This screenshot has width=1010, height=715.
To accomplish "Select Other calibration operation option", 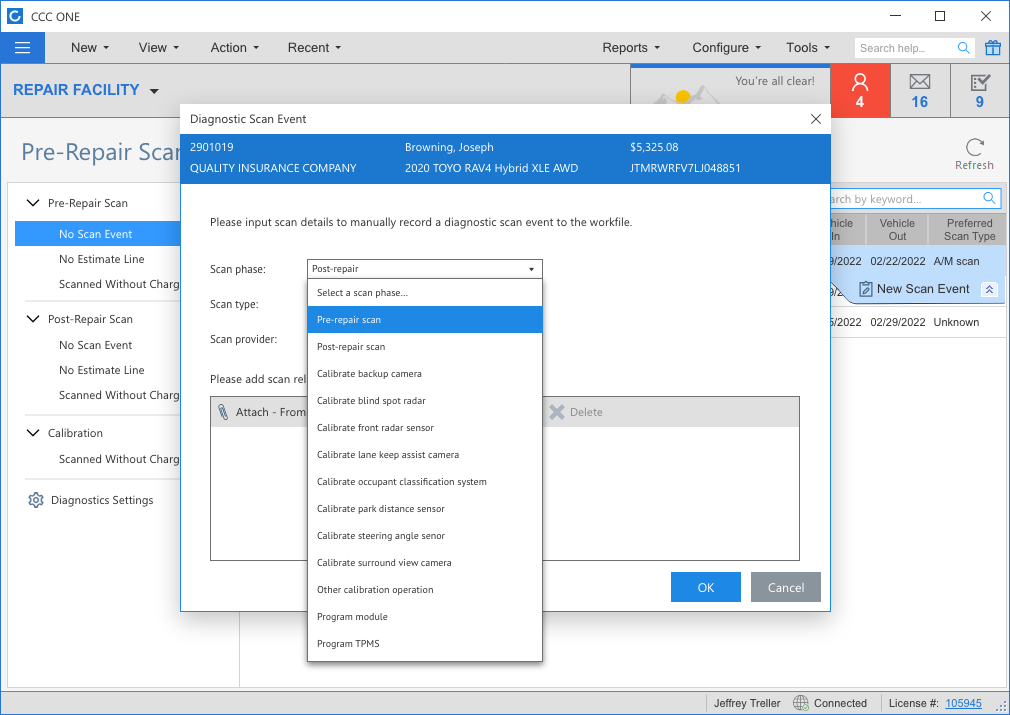I will 424,590.
